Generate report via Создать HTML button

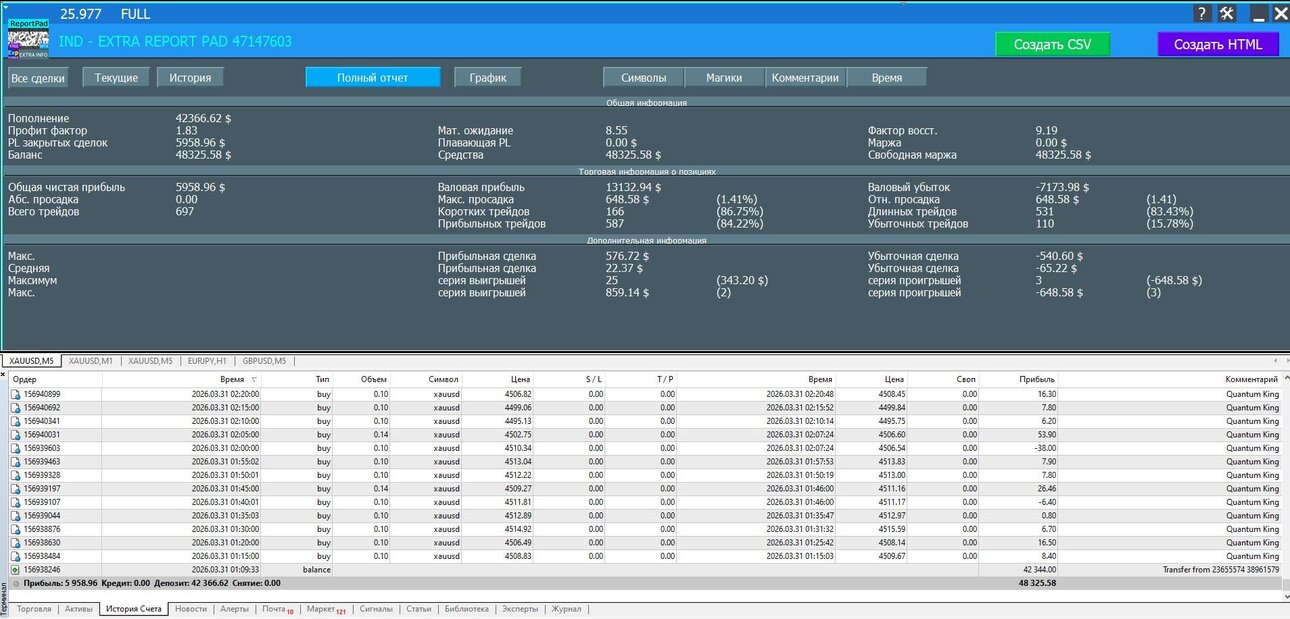point(1218,44)
